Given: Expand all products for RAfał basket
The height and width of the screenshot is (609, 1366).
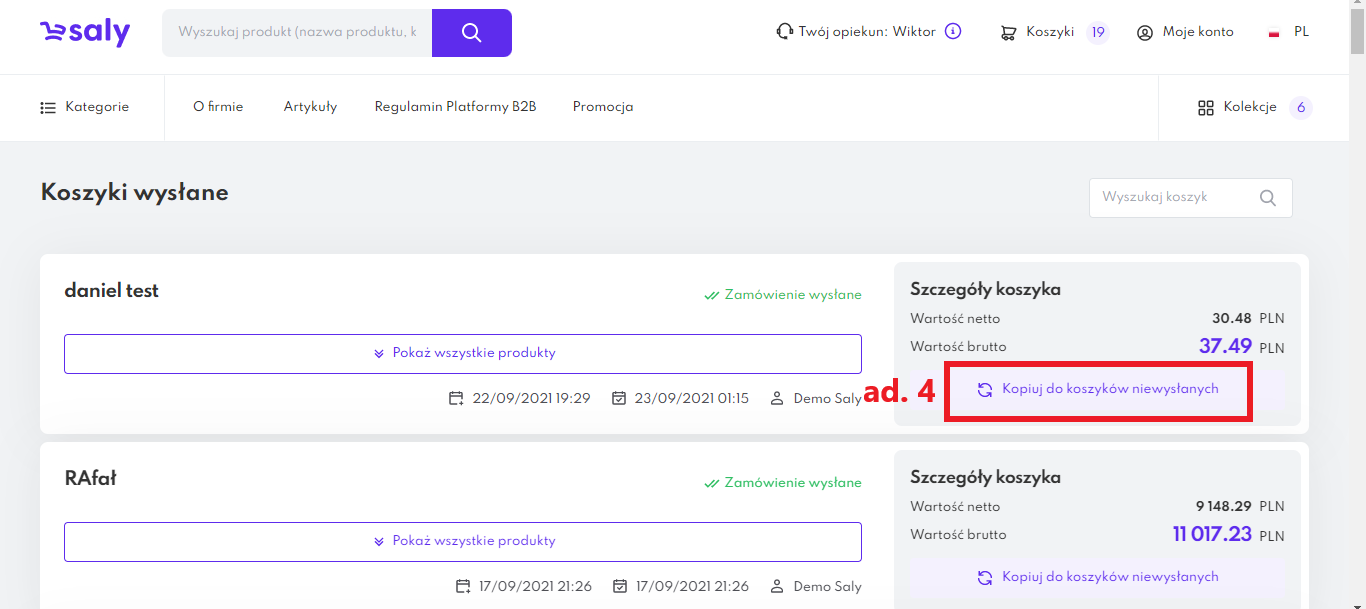Looking at the screenshot, I should (463, 541).
